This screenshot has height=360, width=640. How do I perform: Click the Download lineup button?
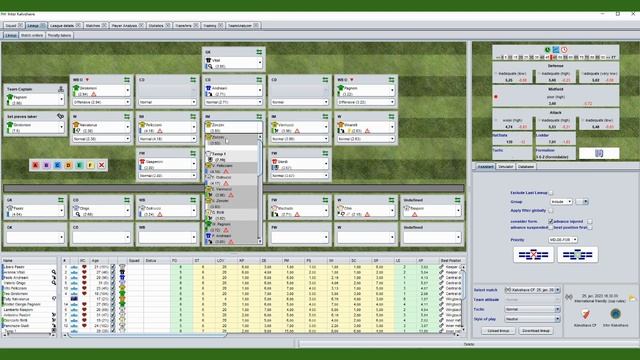point(536,331)
